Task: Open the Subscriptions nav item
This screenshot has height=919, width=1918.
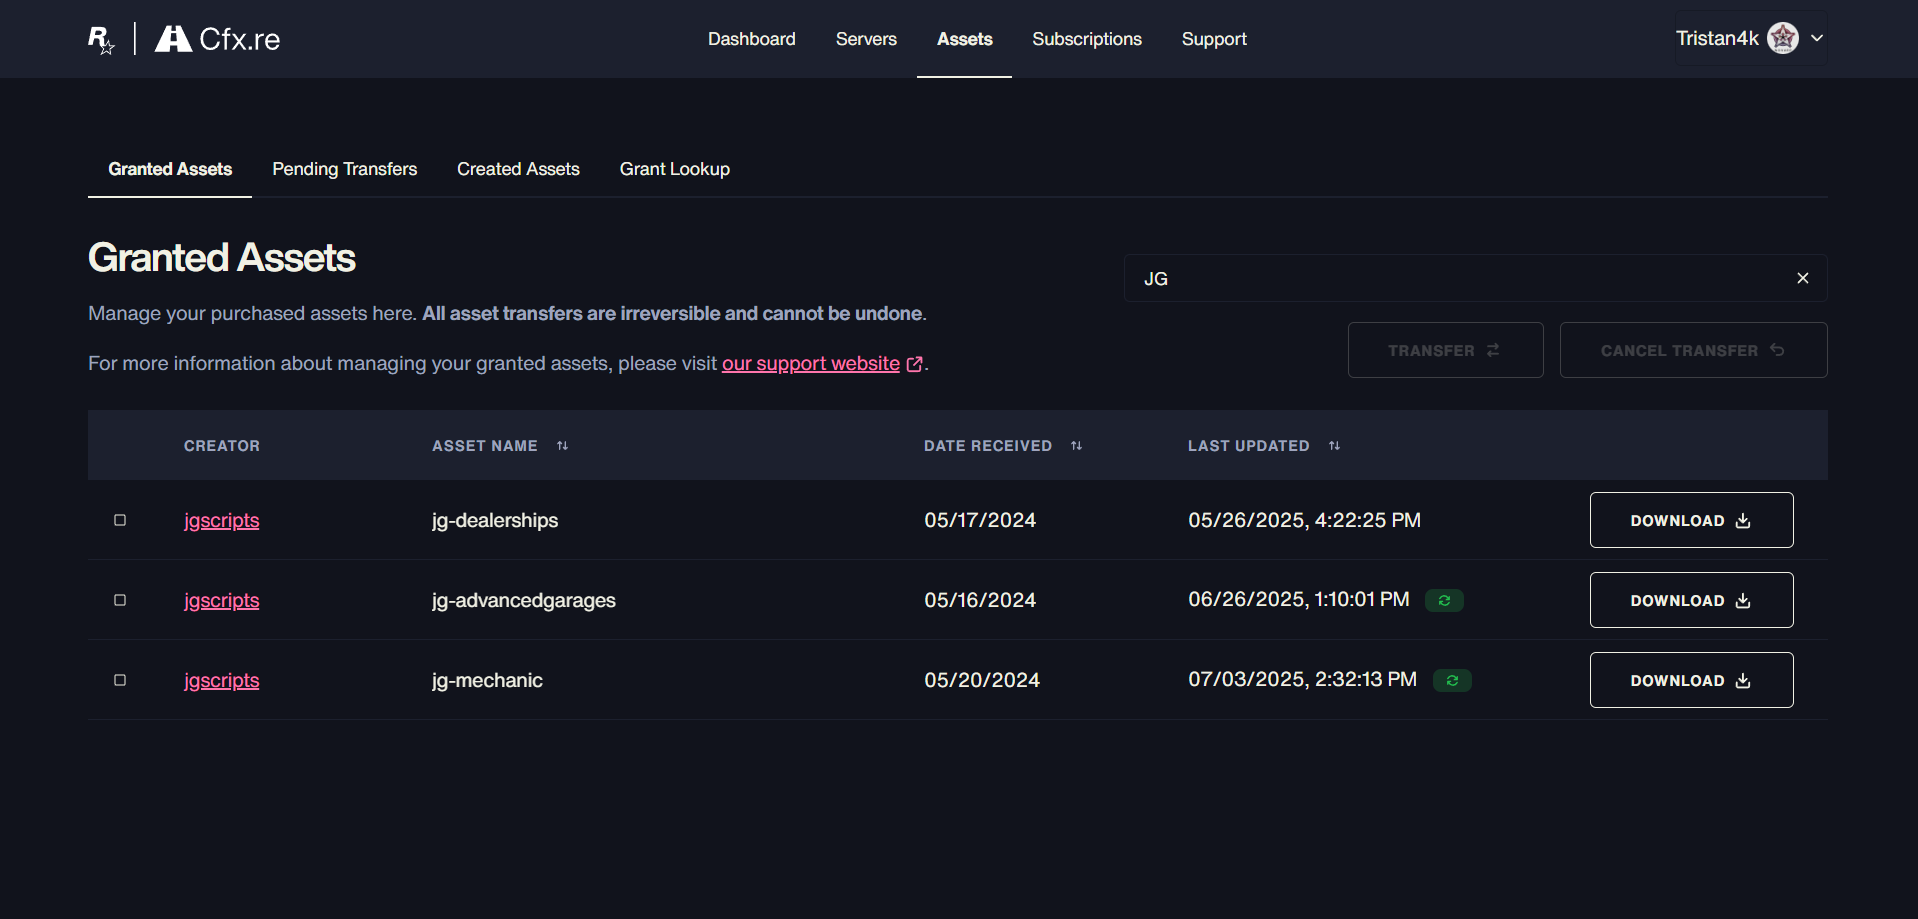Action: pos(1087,39)
